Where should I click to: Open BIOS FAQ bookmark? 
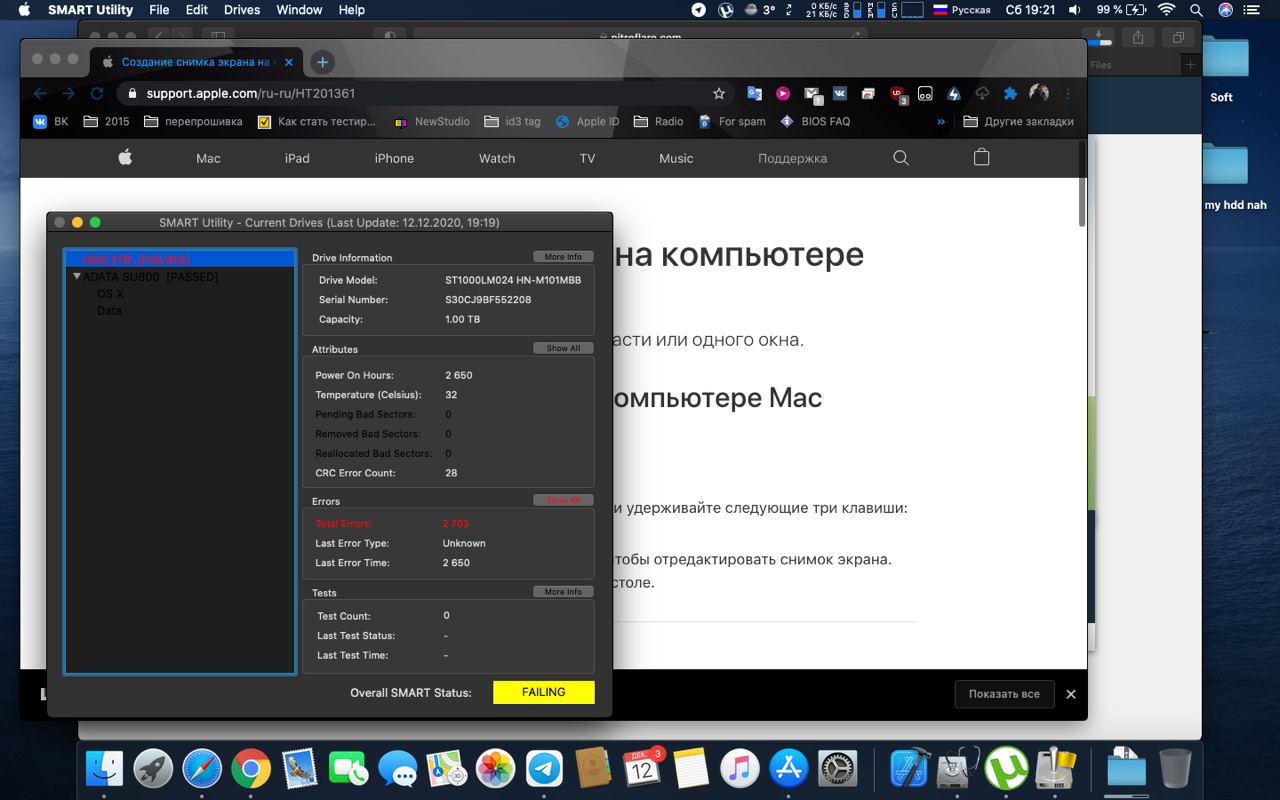[x=816, y=121]
